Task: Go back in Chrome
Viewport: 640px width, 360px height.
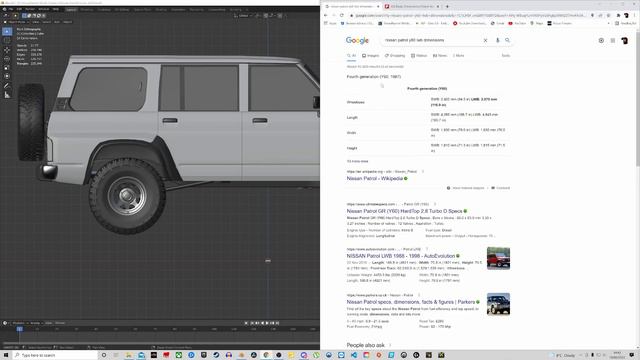Action: click(x=326, y=15)
